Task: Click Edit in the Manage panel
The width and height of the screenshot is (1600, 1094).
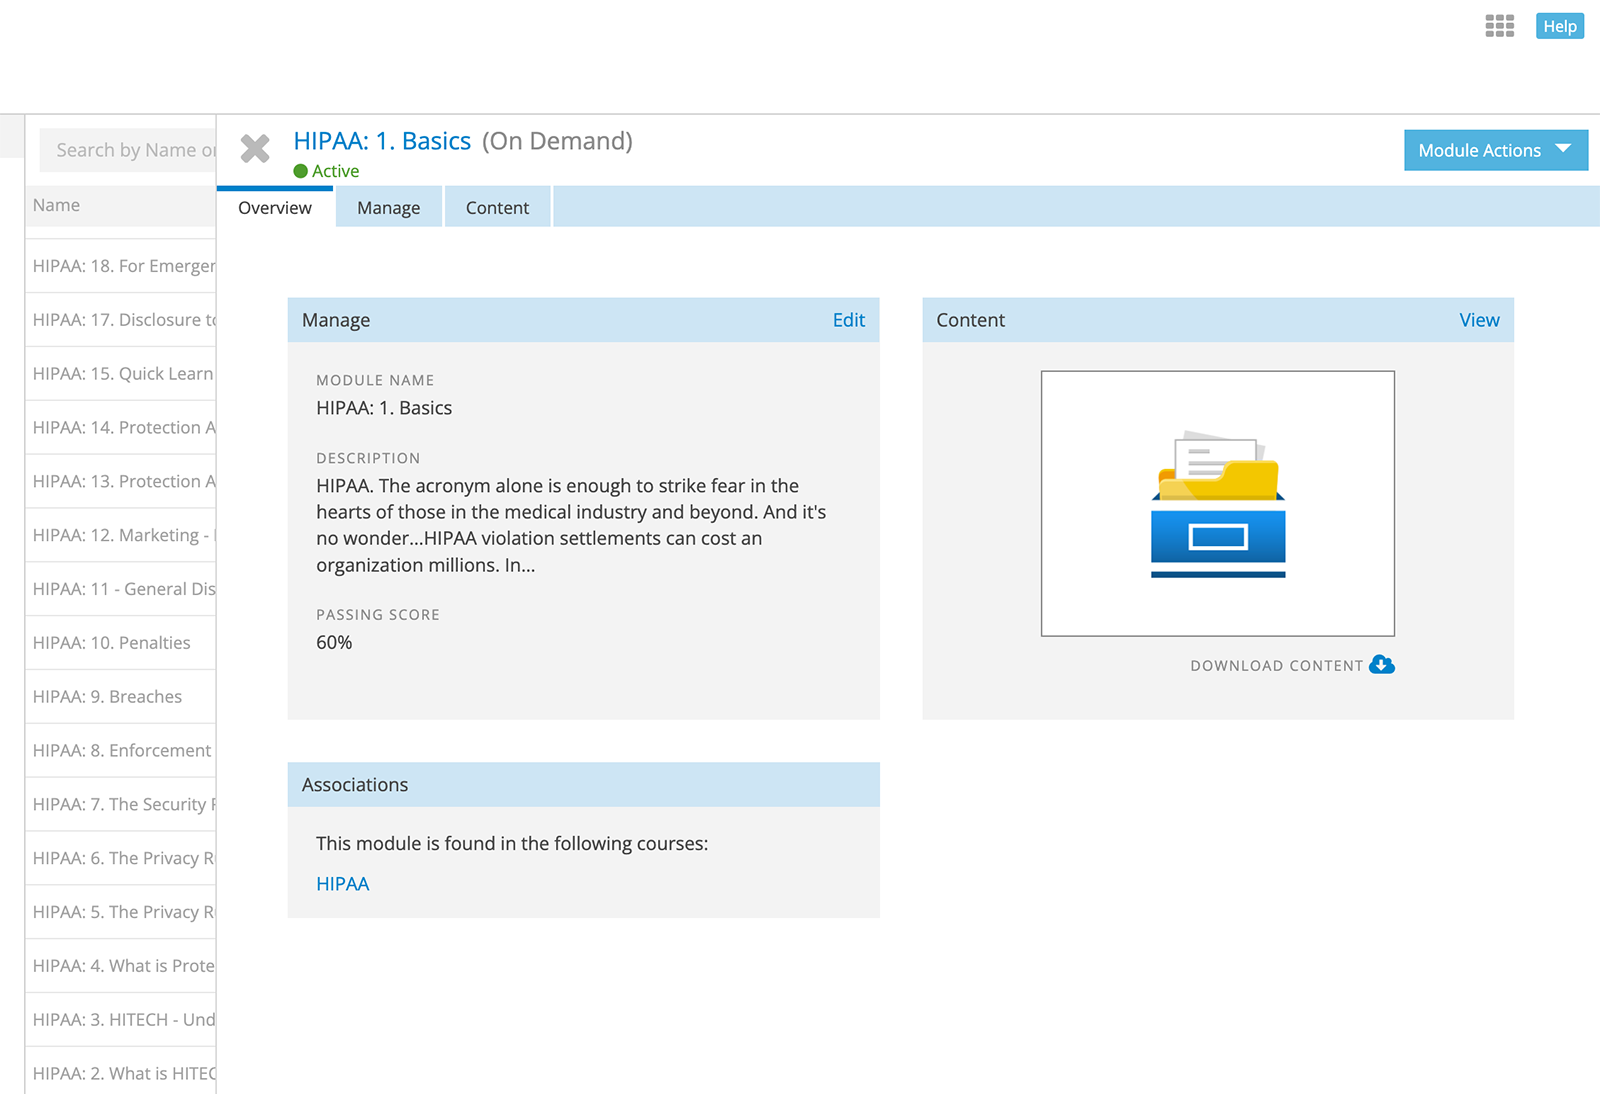Action: pos(849,320)
